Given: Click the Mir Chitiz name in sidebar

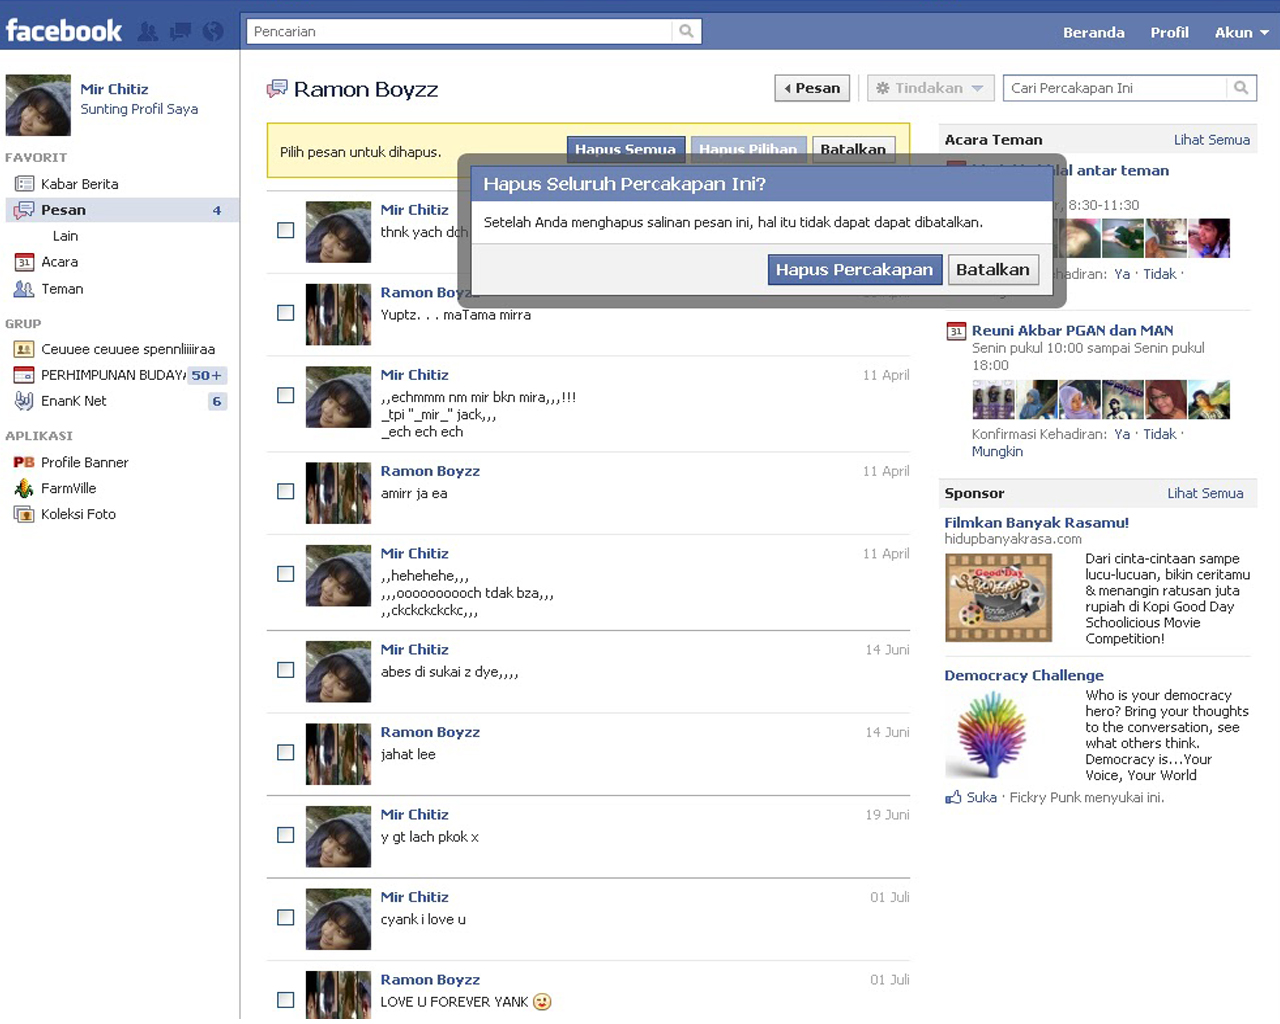Looking at the screenshot, I should pyautogui.click(x=114, y=89).
